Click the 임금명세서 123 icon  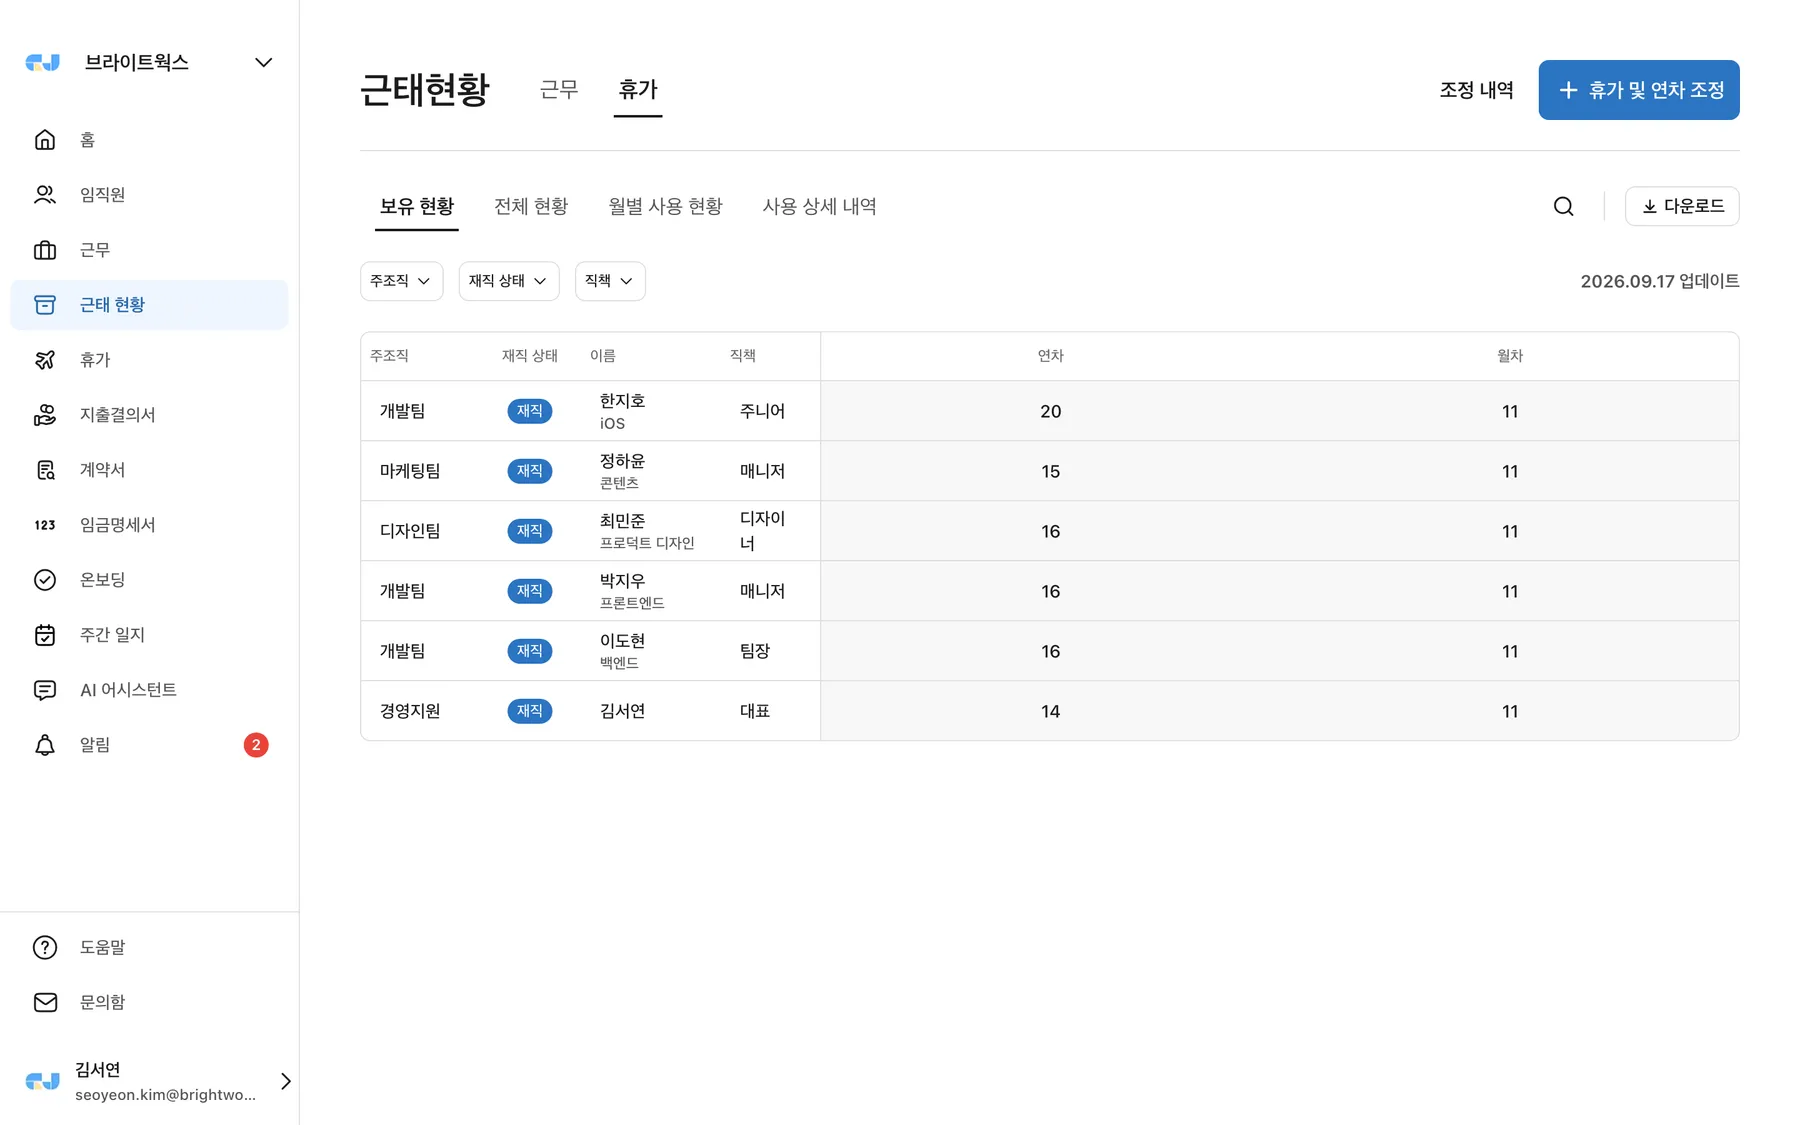[x=45, y=525]
